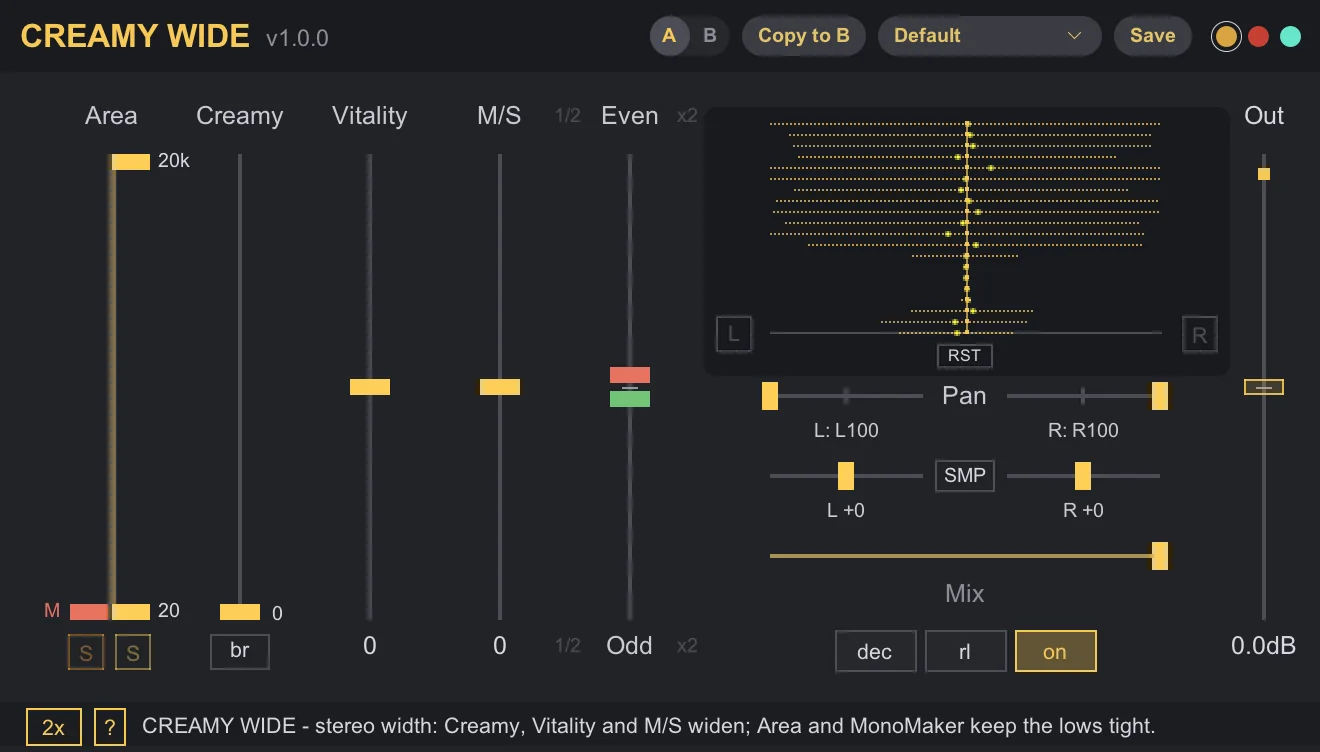Click the 0.0dB output value
The width and height of the screenshot is (1320, 752).
(1264, 646)
